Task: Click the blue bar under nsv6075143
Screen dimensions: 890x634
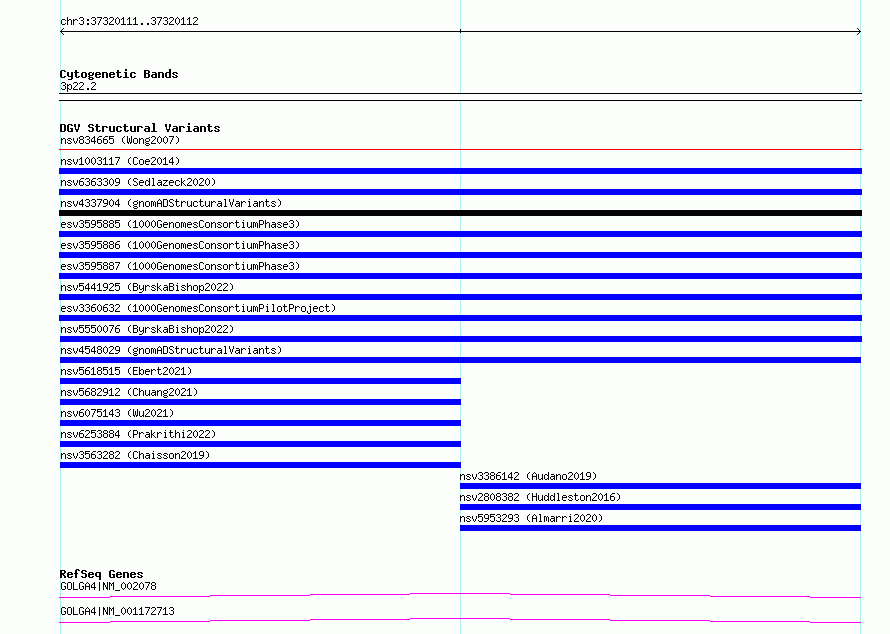Action: pos(260,423)
